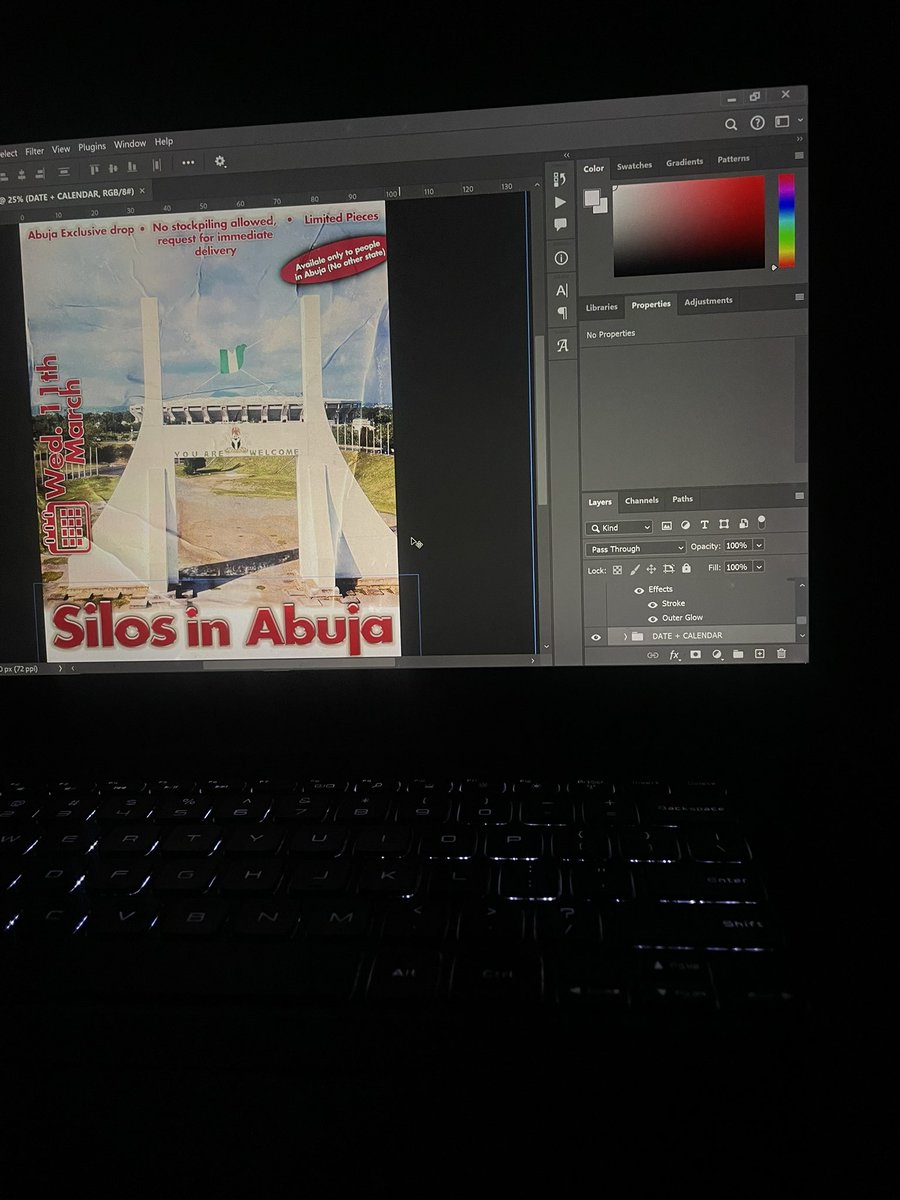Switch to the Paths tab
This screenshot has height=1200, width=900.
[x=682, y=499]
